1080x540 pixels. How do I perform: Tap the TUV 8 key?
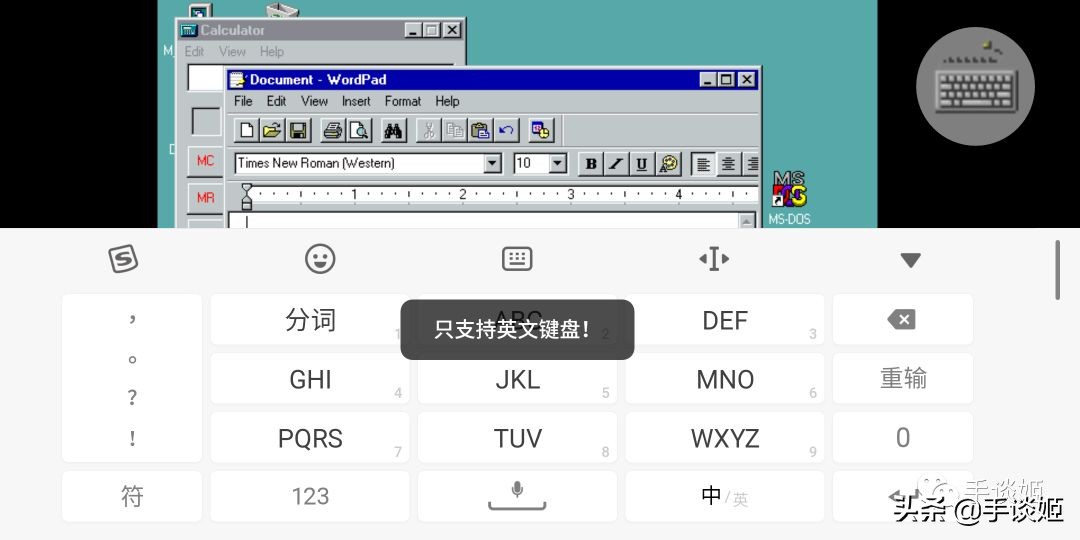click(517, 438)
